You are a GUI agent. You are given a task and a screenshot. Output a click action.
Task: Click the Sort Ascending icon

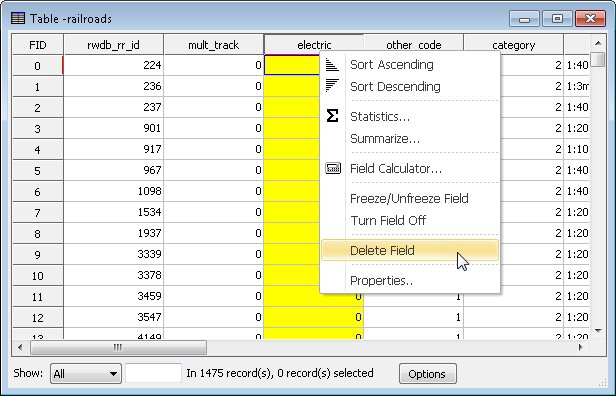332,65
